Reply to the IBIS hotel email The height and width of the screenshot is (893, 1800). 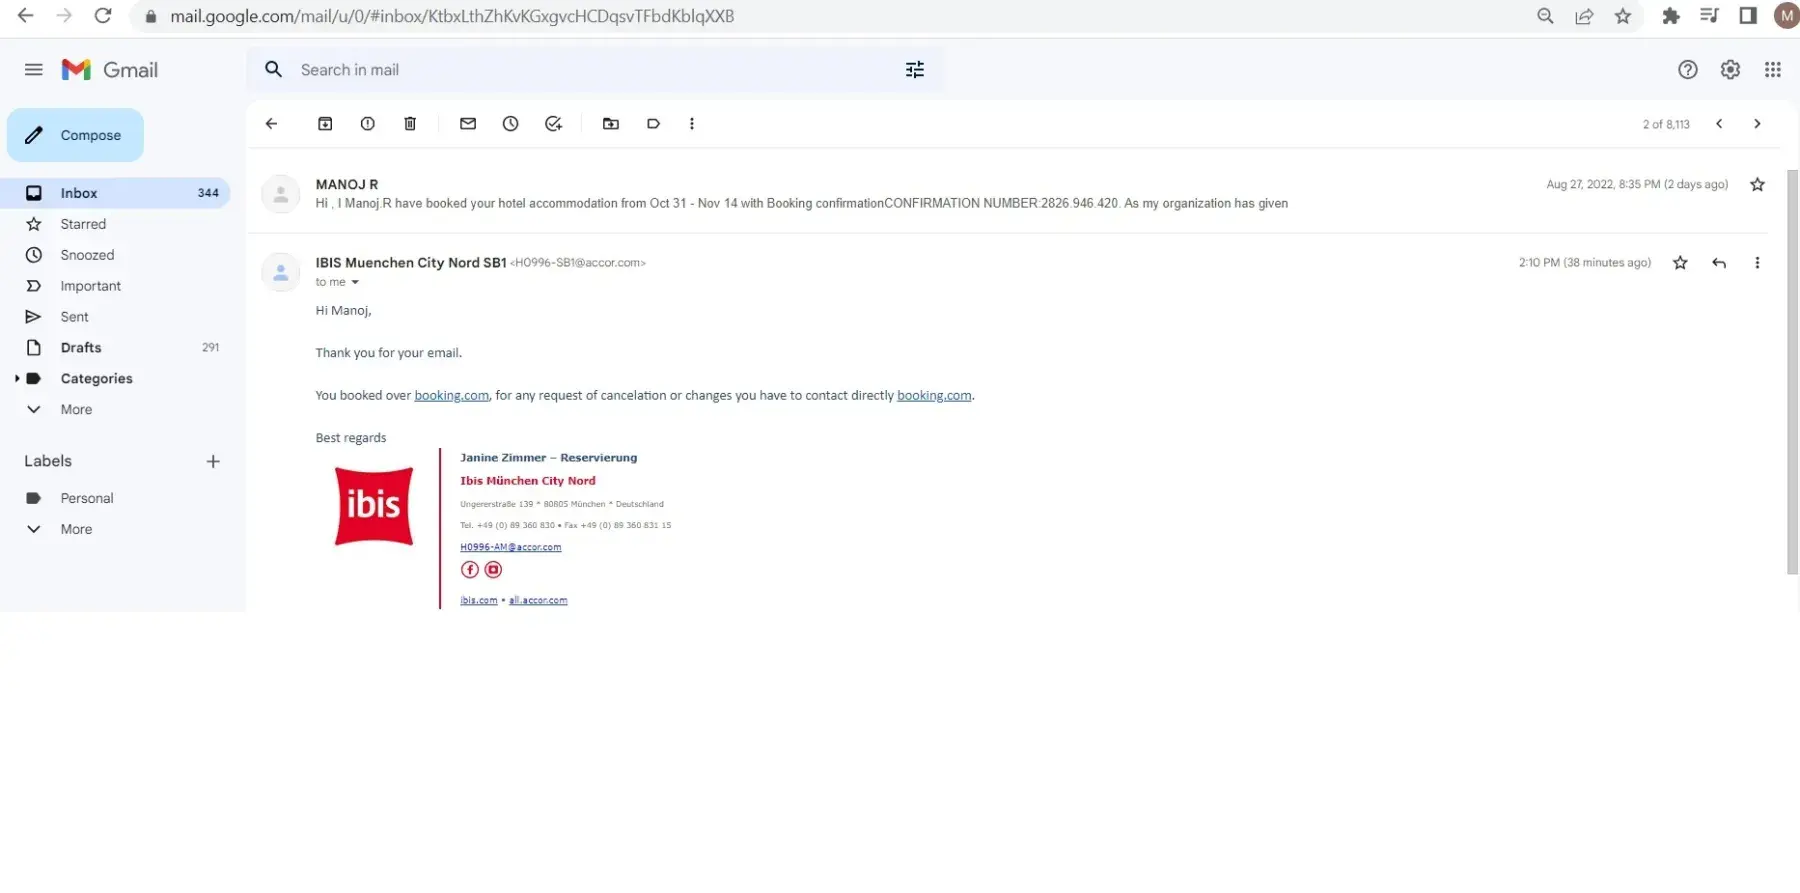click(x=1718, y=263)
